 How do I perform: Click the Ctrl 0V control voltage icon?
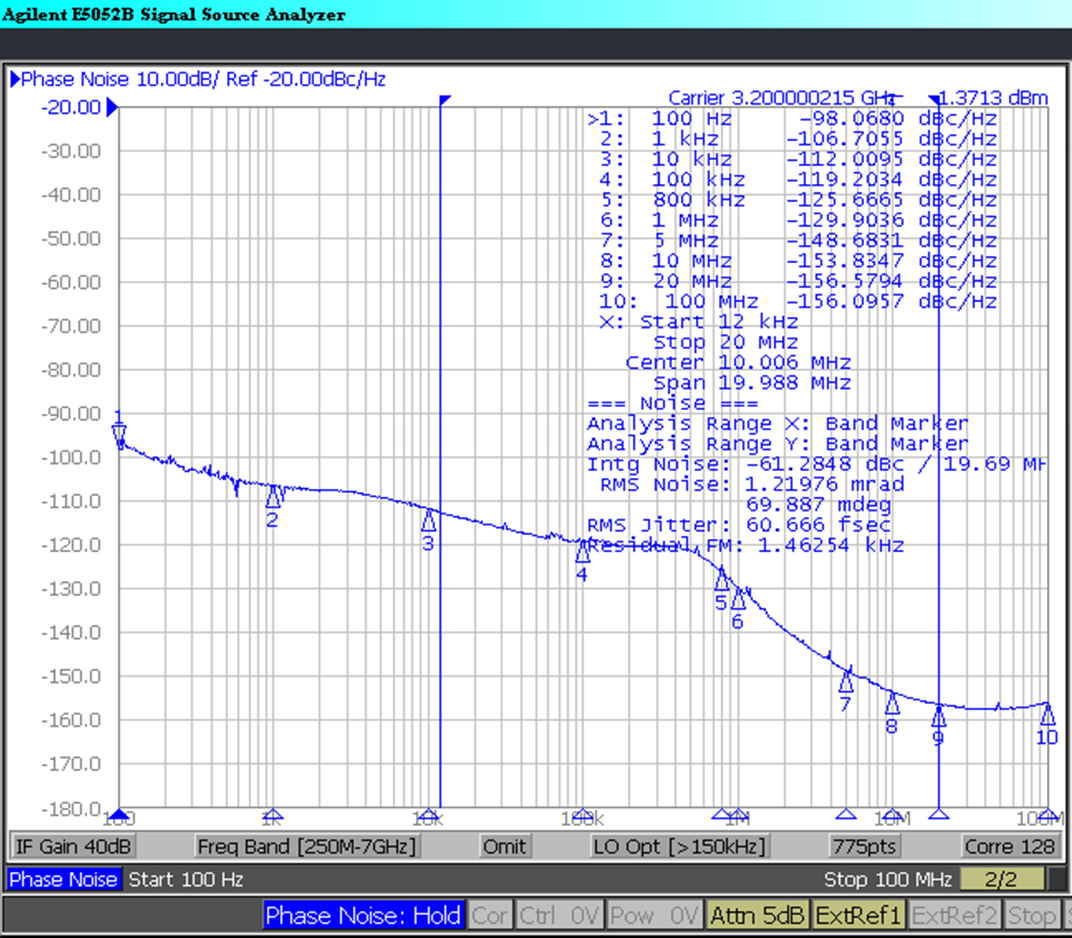click(559, 915)
